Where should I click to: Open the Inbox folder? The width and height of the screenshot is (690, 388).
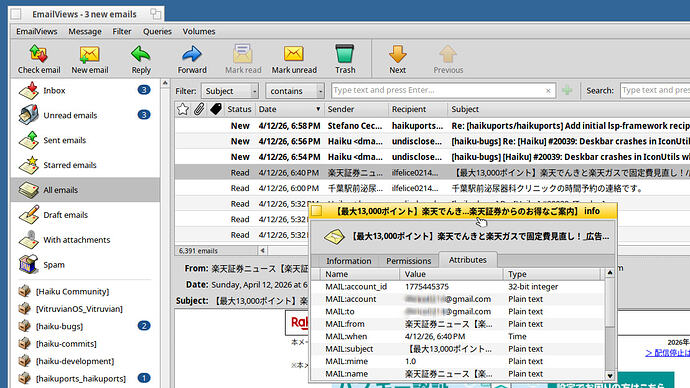click(85, 91)
